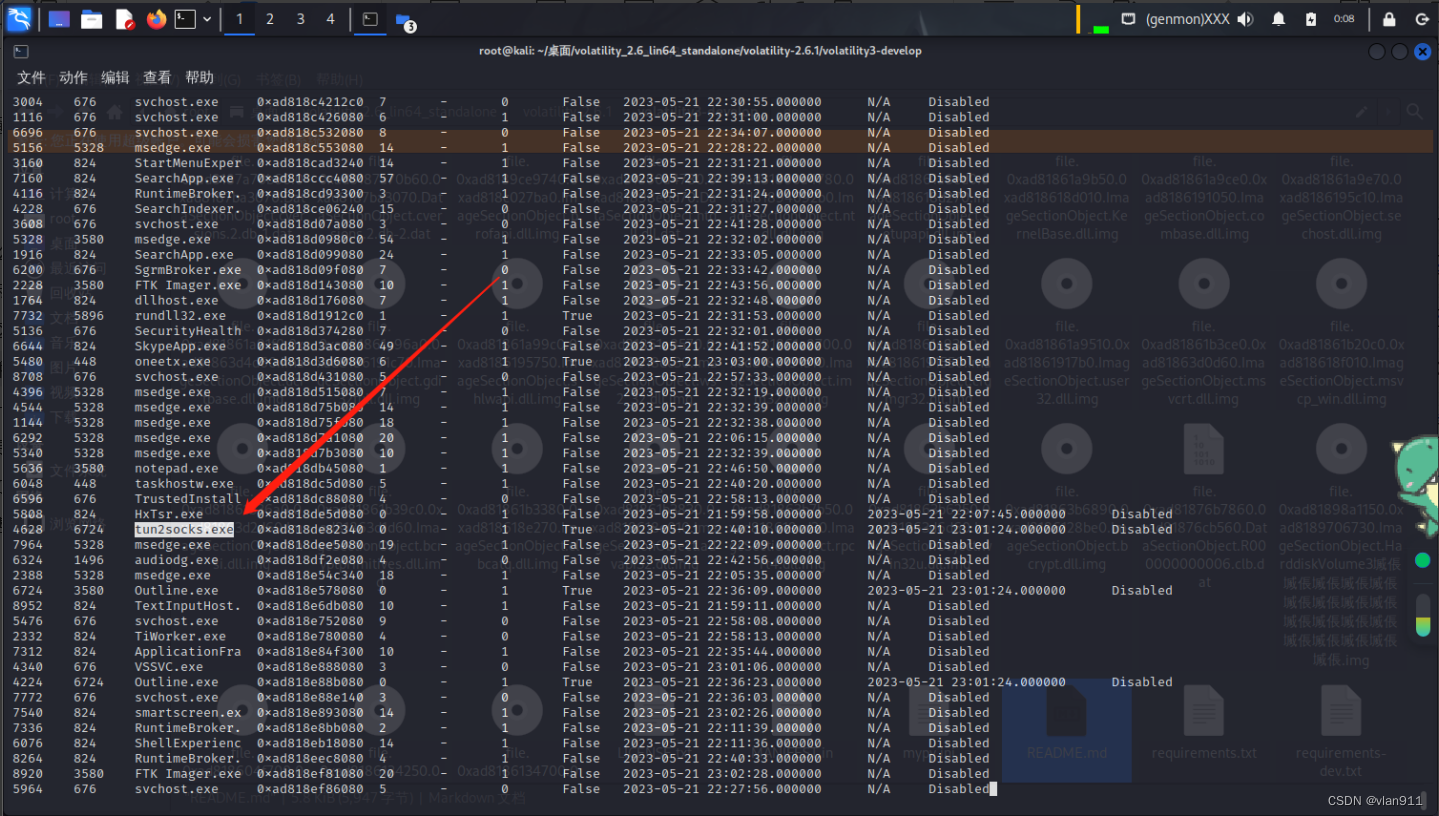Lock the screen with padlock icon
The width and height of the screenshot is (1439, 816).
[x=1389, y=19]
